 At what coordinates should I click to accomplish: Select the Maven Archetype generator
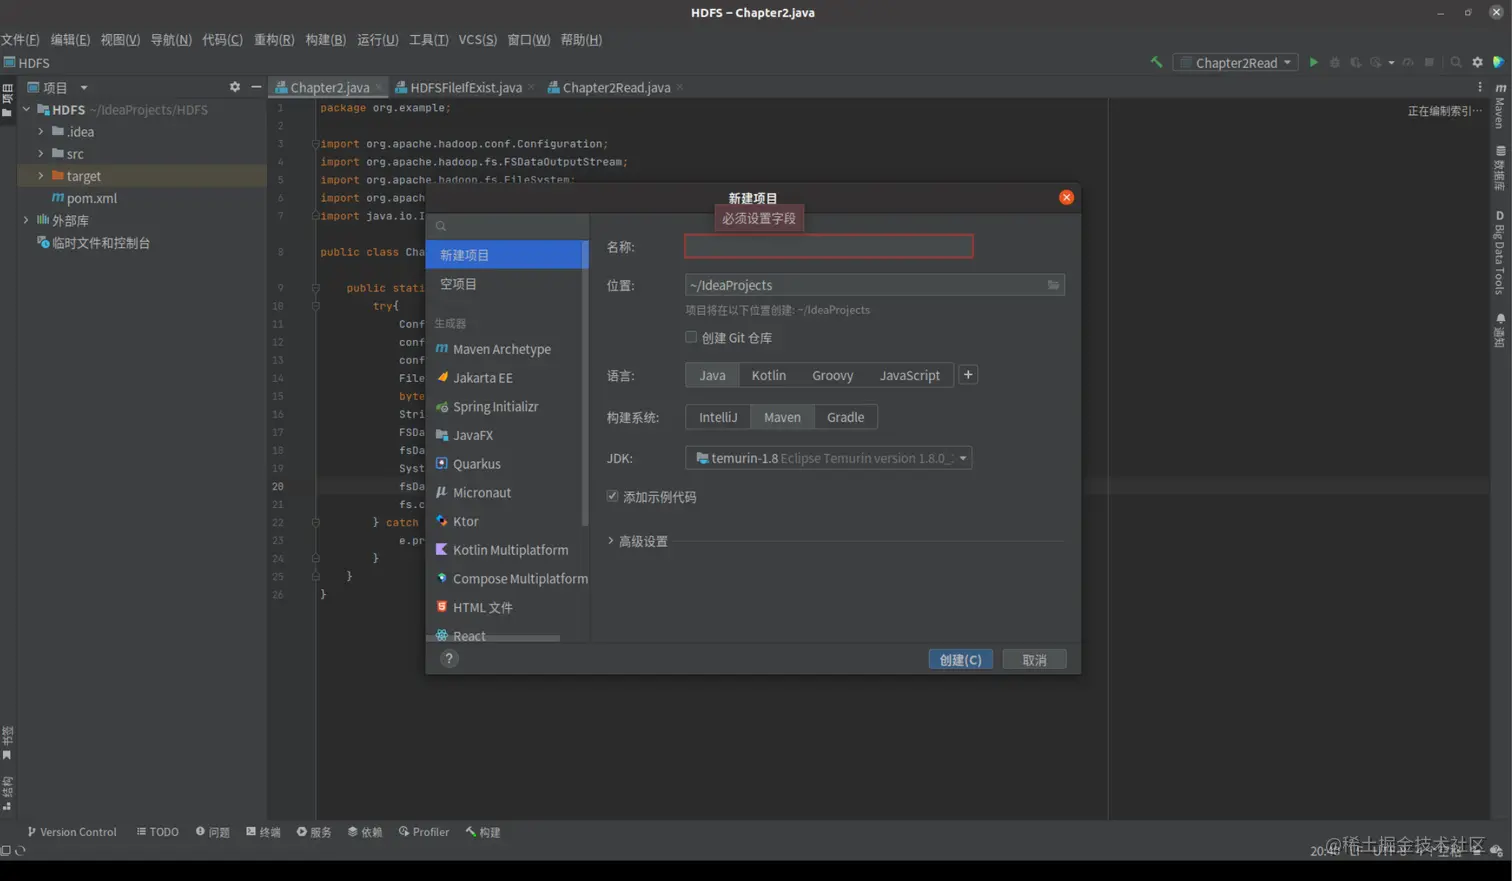(504, 349)
